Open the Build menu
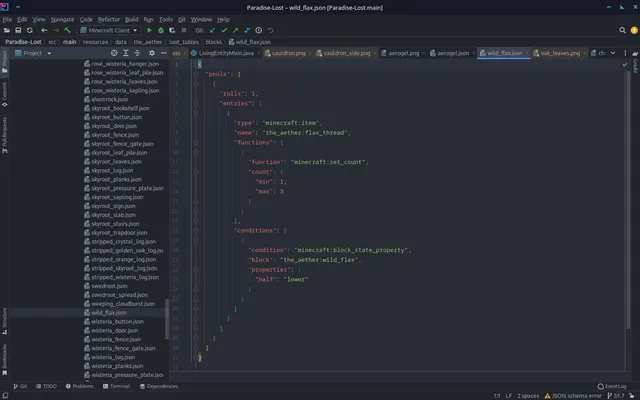This screenshot has width=640, height=400. click(131, 19)
